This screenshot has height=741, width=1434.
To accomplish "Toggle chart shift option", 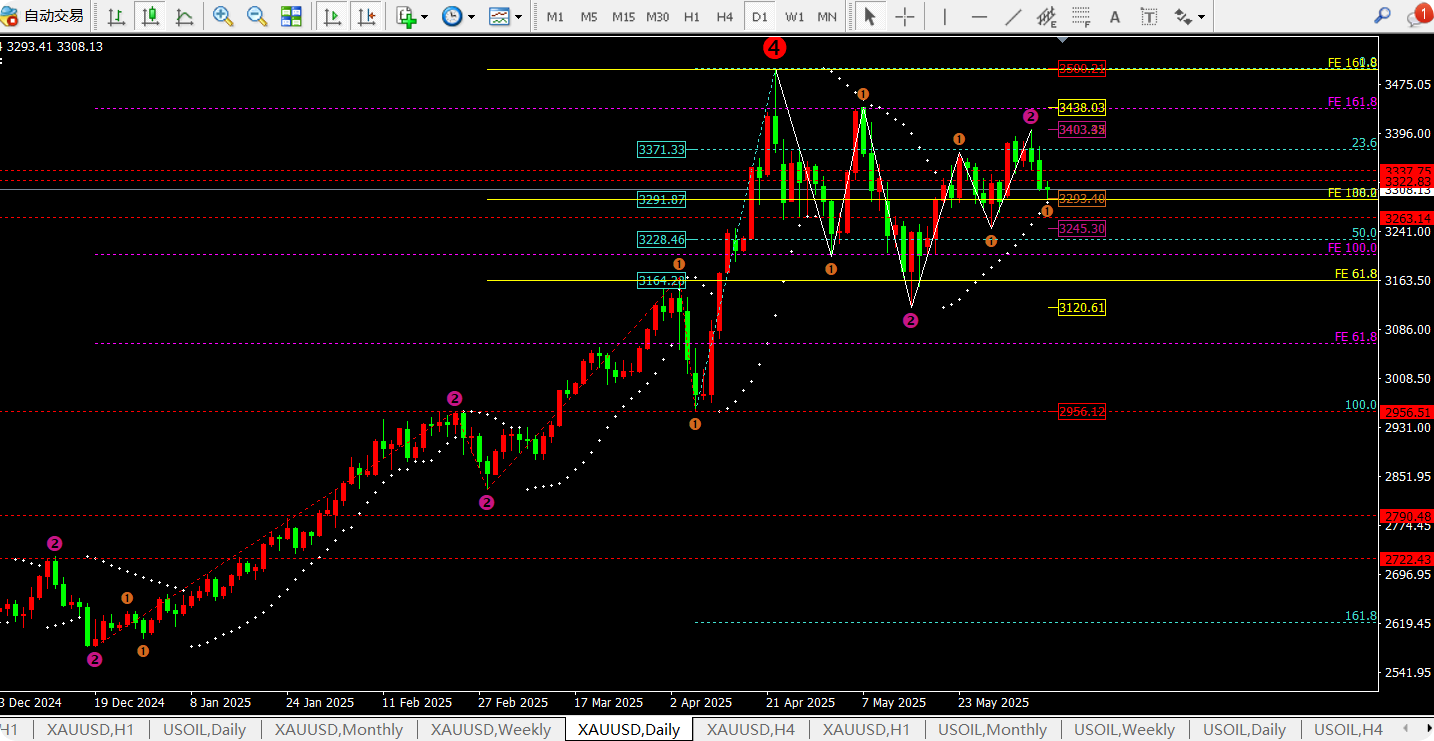I will coord(366,16).
